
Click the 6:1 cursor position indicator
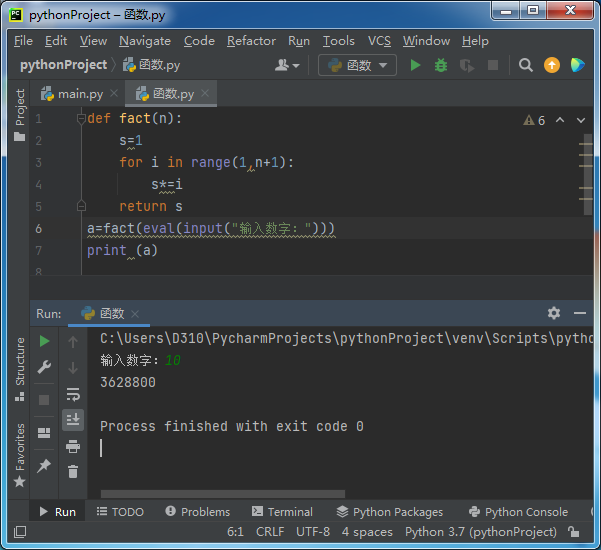point(235,532)
